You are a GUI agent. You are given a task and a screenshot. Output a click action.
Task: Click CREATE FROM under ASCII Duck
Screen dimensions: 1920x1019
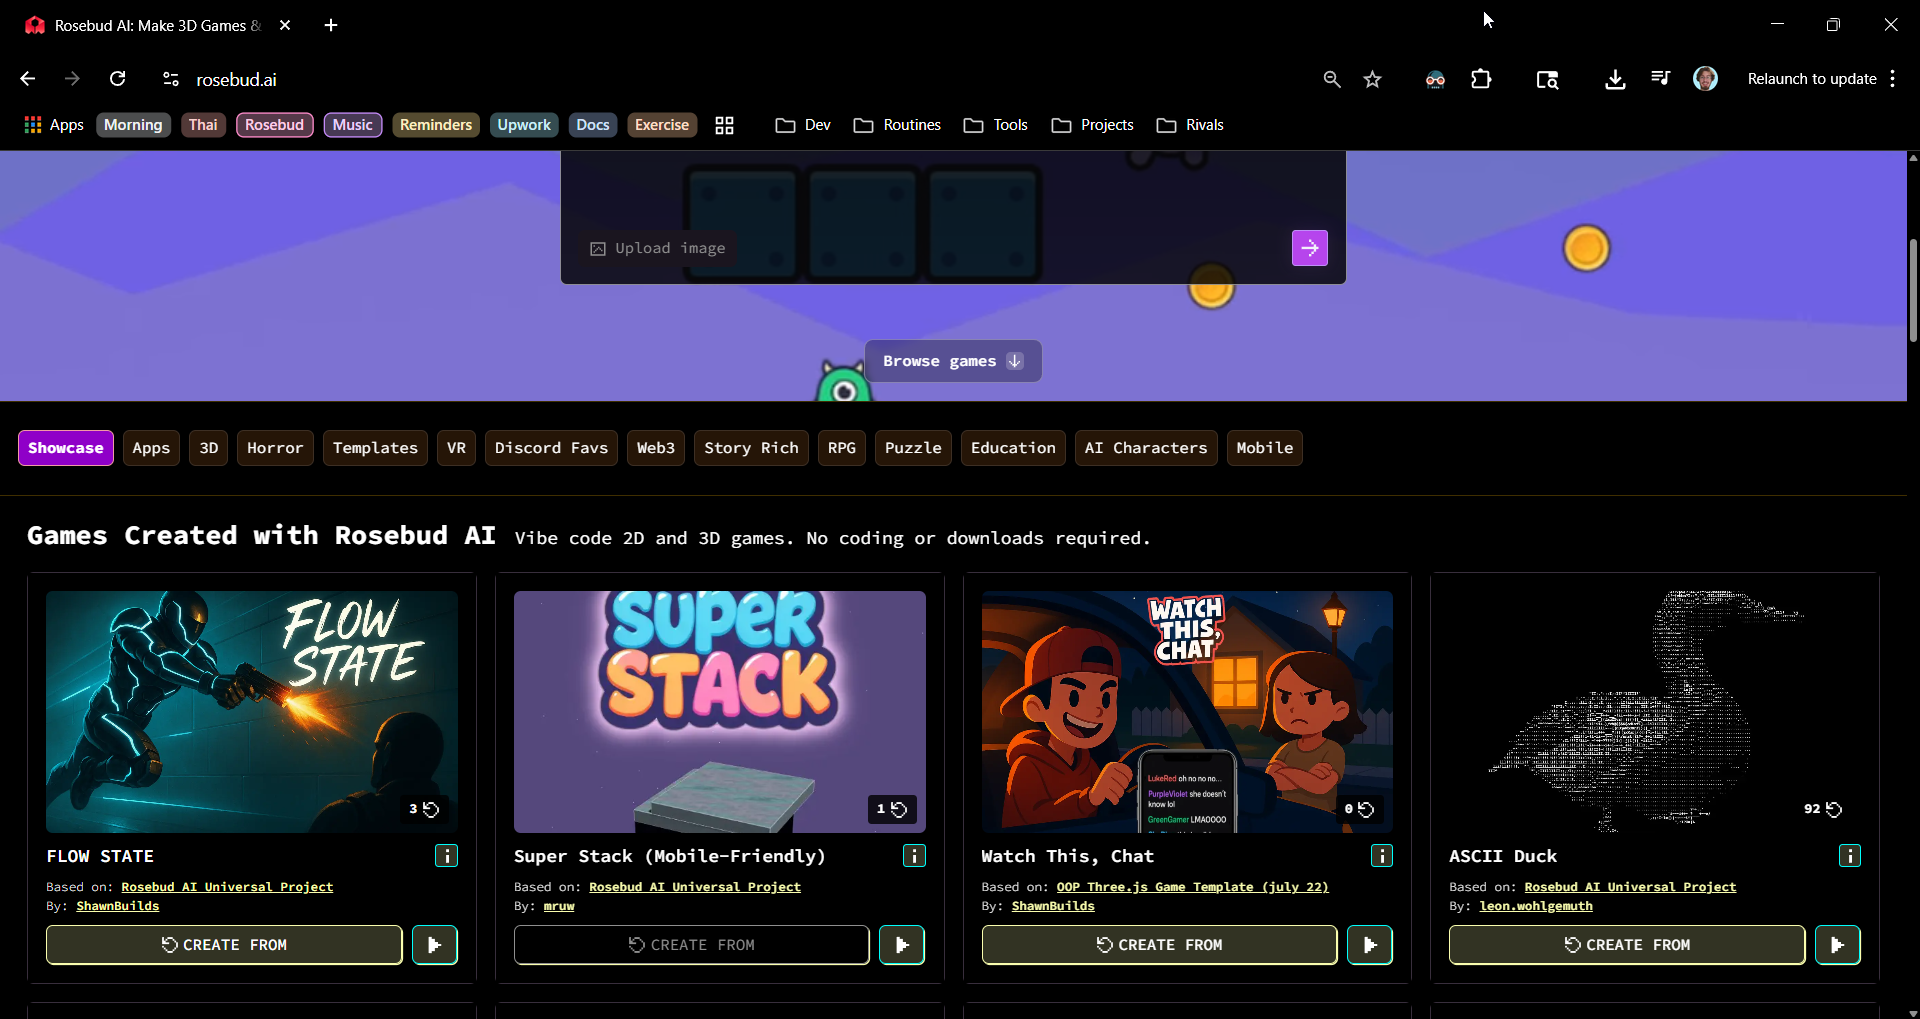pos(1627,945)
